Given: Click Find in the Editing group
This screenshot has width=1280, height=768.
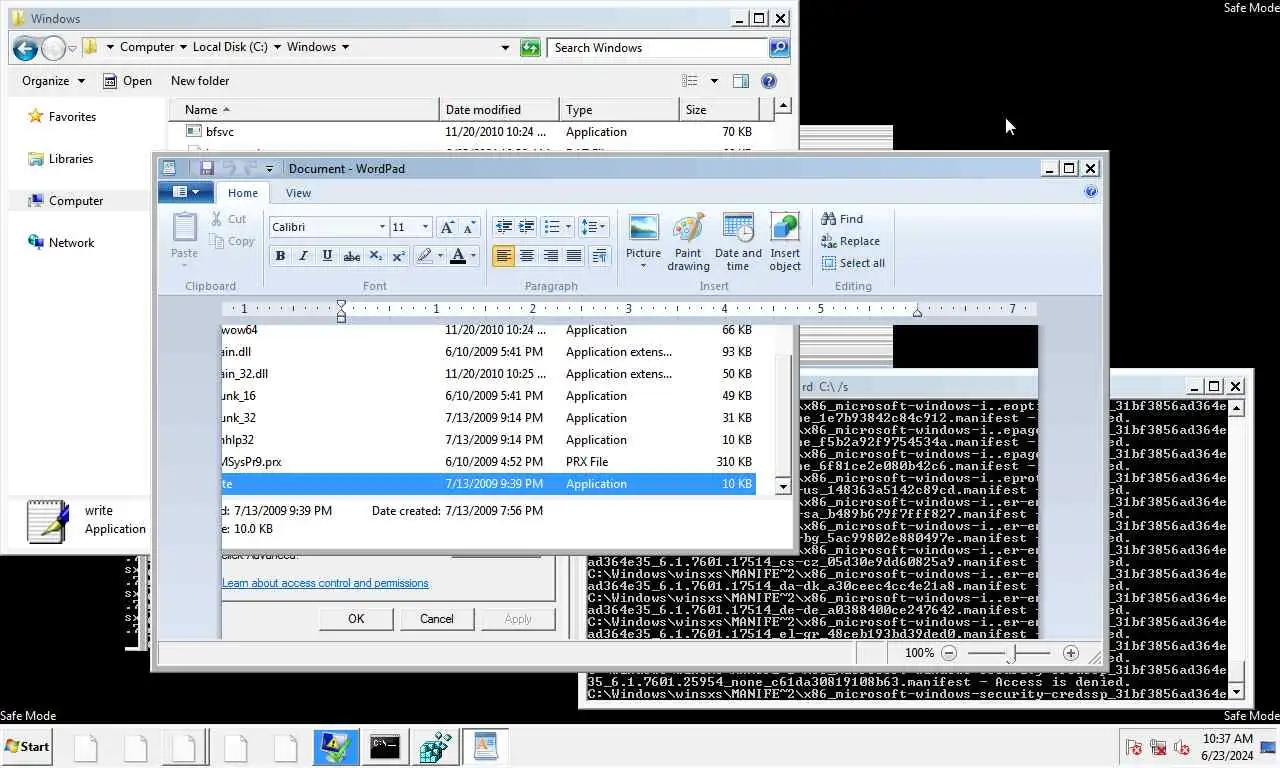Looking at the screenshot, I should [x=842, y=219].
